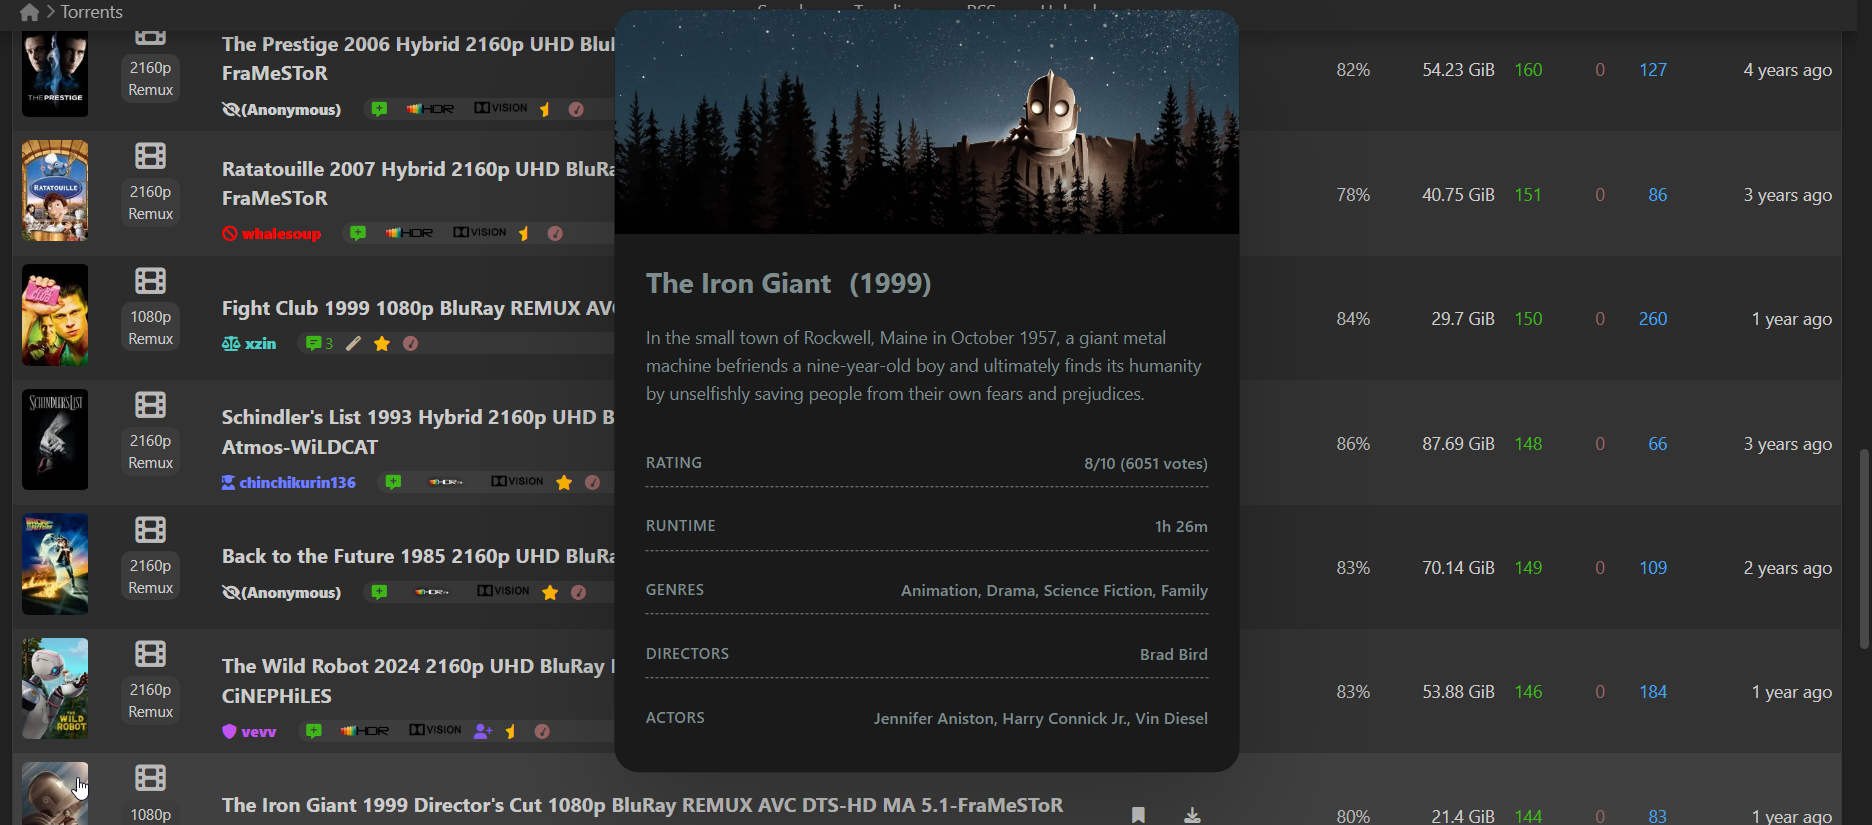The image size is (1872, 825).
Task: Click the HDR badge on Ratatouille
Action: [409, 233]
